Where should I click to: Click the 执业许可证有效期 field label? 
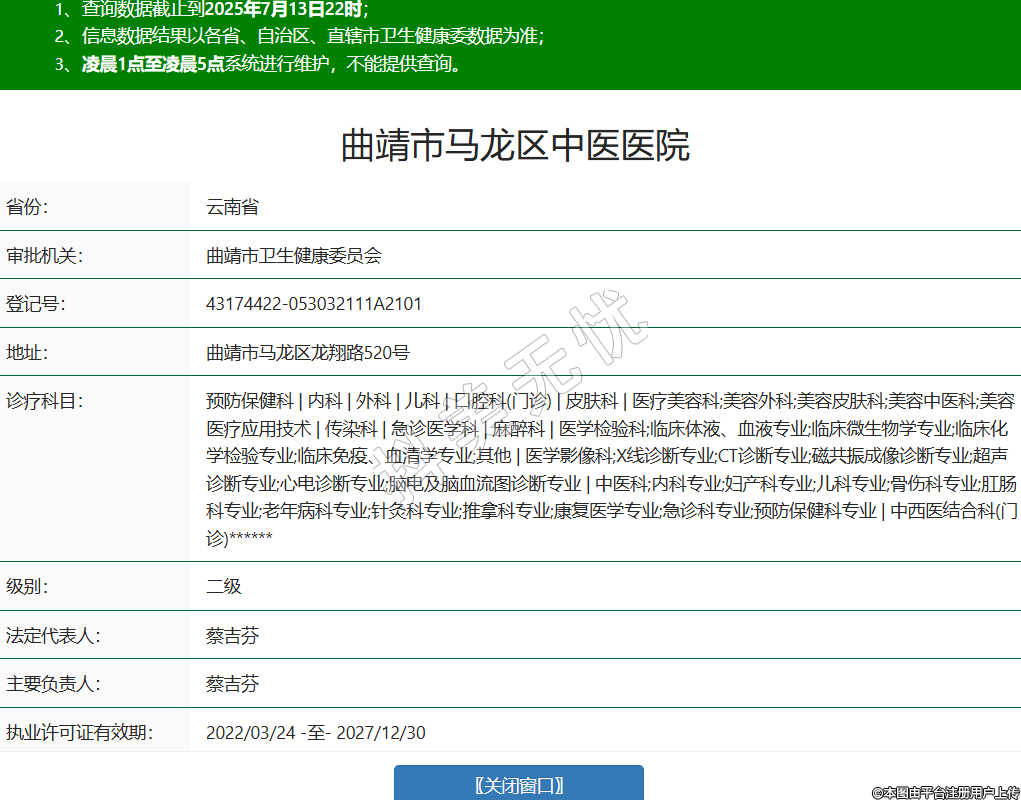coord(79,733)
